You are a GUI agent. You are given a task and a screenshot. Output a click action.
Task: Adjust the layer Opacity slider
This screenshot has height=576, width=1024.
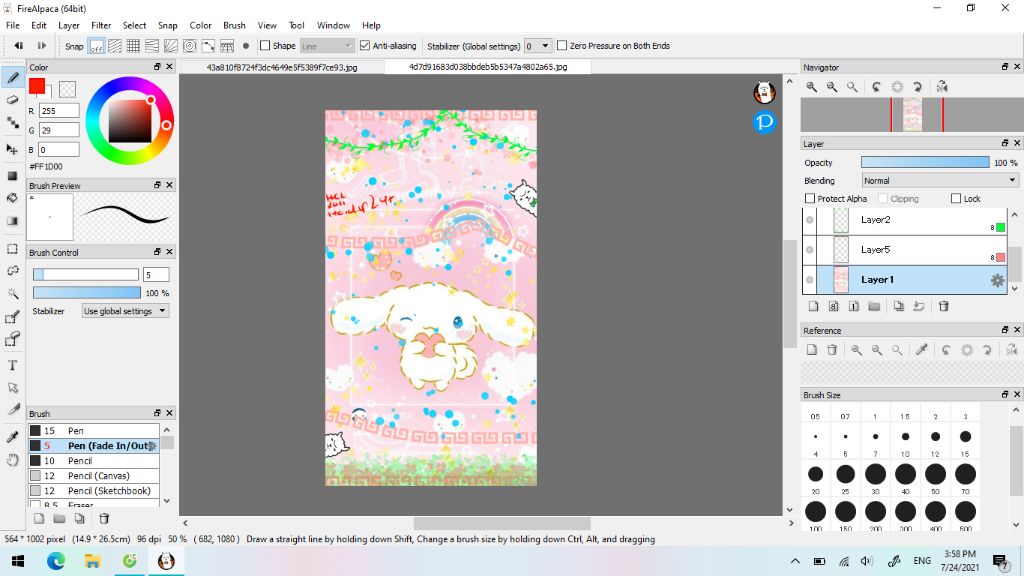[925, 163]
